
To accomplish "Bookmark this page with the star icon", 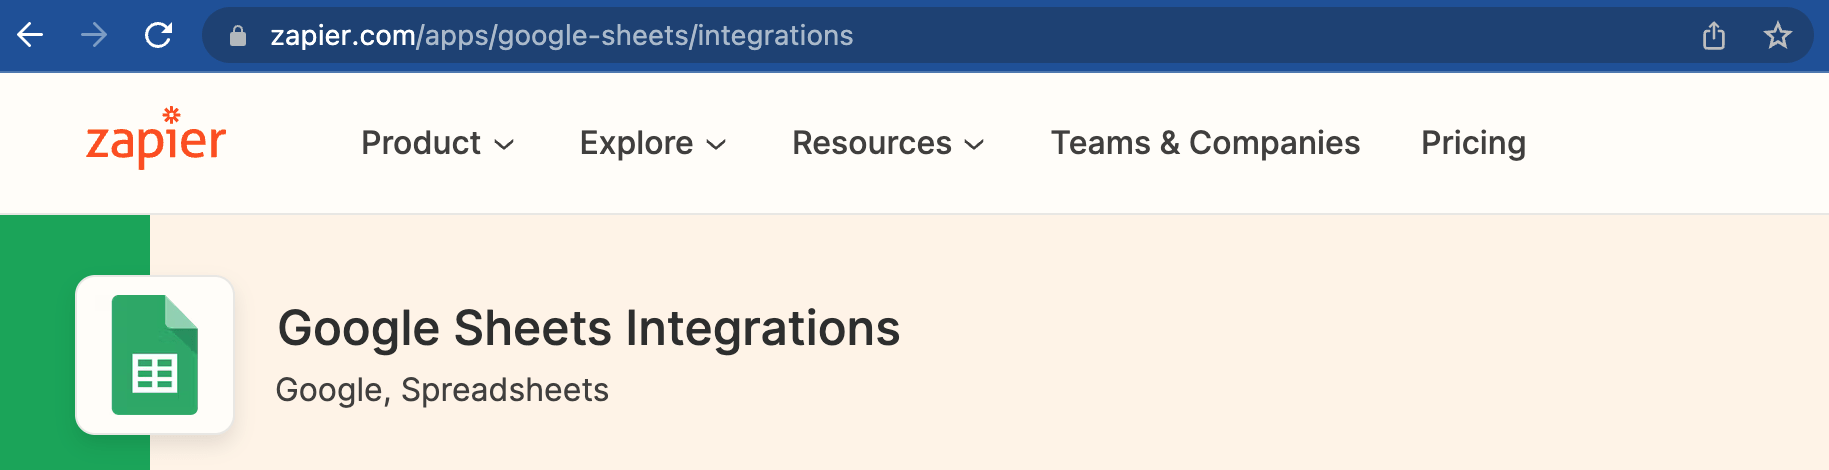I will [1777, 36].
